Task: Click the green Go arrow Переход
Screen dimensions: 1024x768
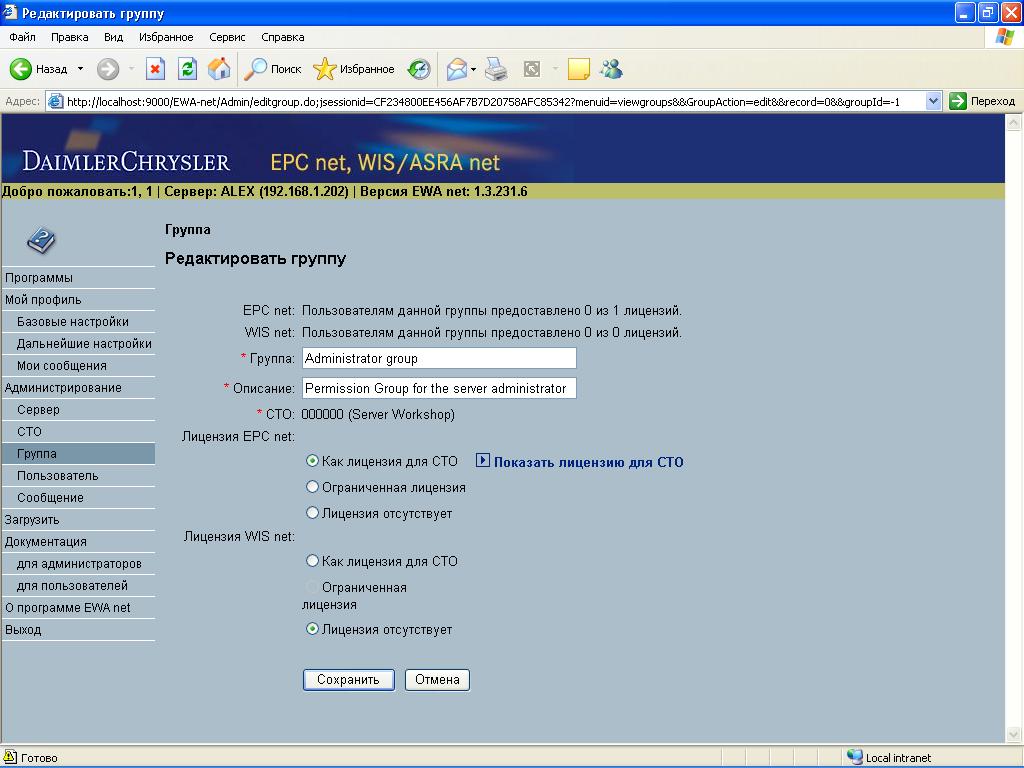Action: 958,101
